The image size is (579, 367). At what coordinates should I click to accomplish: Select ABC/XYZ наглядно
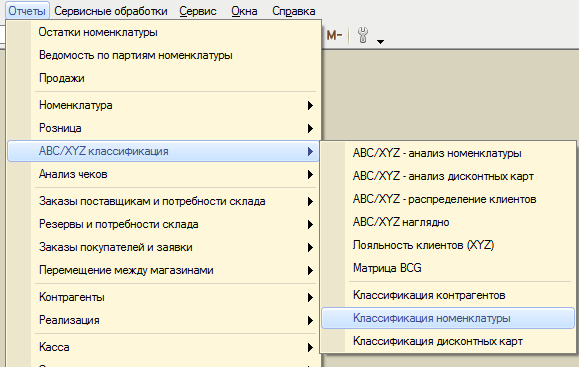click(x=448, y=222)
